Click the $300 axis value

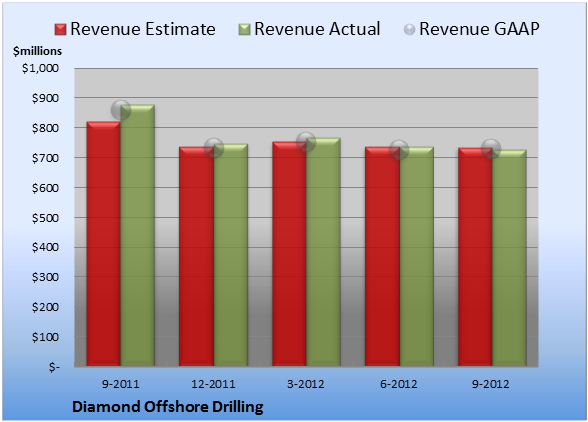tap(45, 277)
